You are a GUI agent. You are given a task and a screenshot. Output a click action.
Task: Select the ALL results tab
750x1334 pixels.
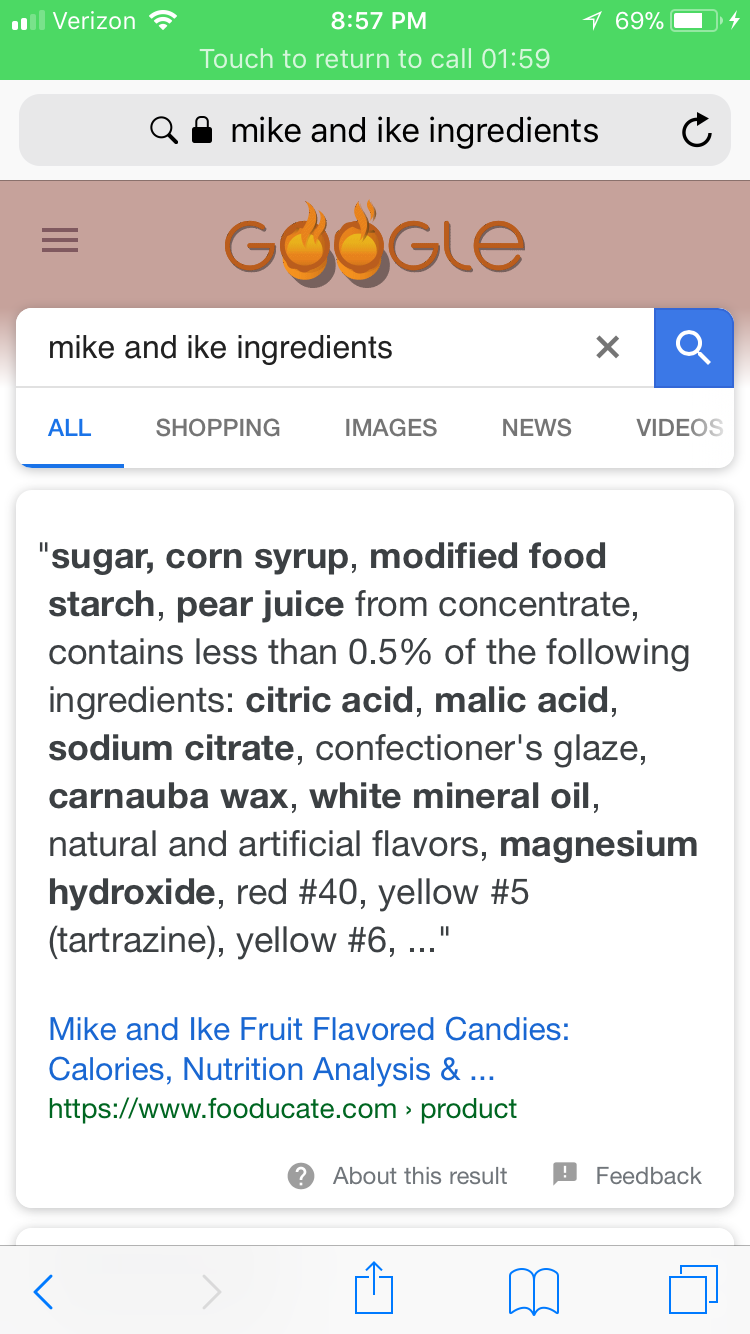pos(70,428)
